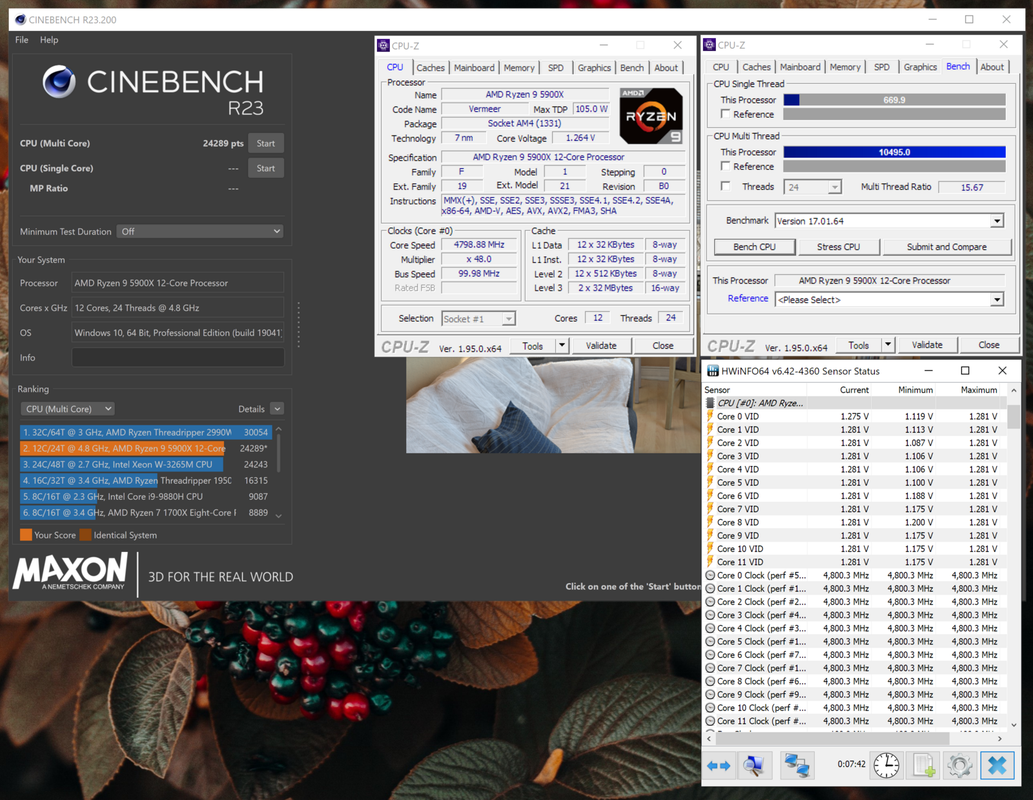Click HWiNFO blue X close-sensors icon

997,765
